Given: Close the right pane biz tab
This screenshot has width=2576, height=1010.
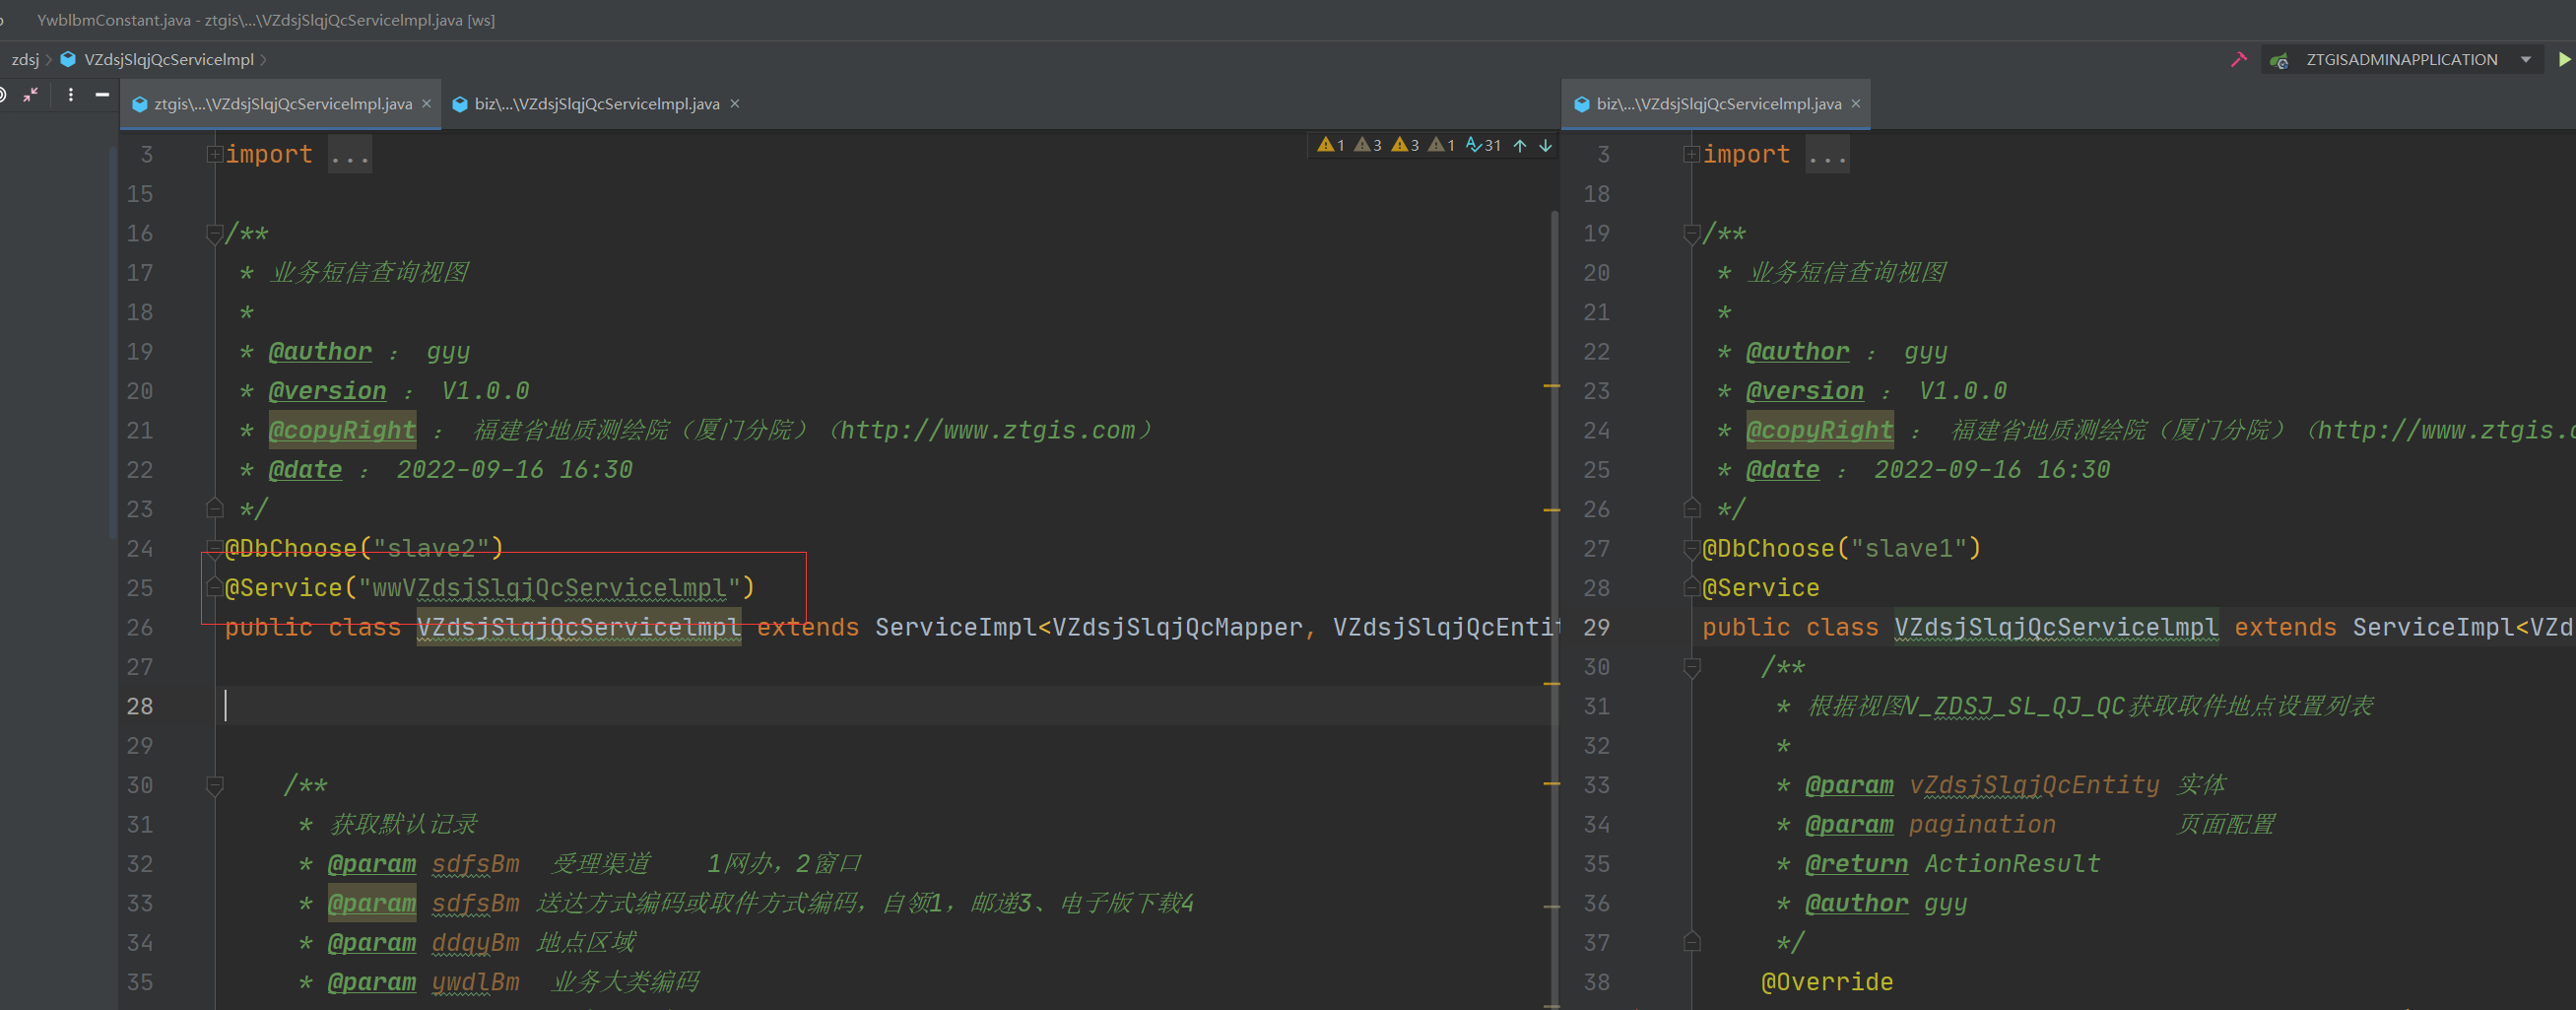Looking at the screenshot, I should tap(1856, 104).
